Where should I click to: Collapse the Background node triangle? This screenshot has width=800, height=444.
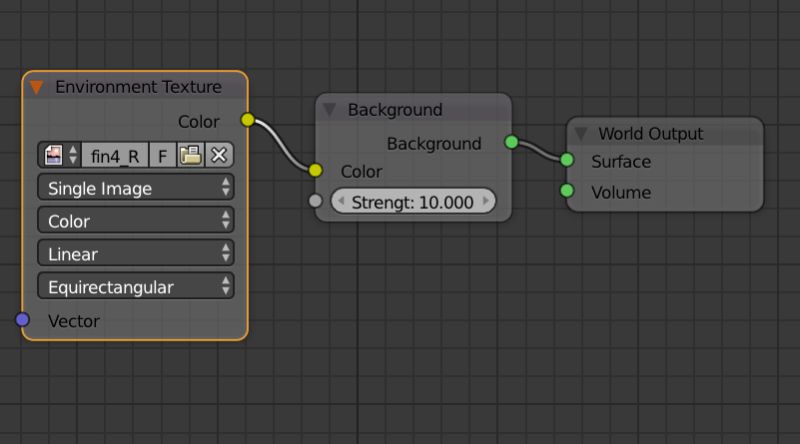(330, 110)
